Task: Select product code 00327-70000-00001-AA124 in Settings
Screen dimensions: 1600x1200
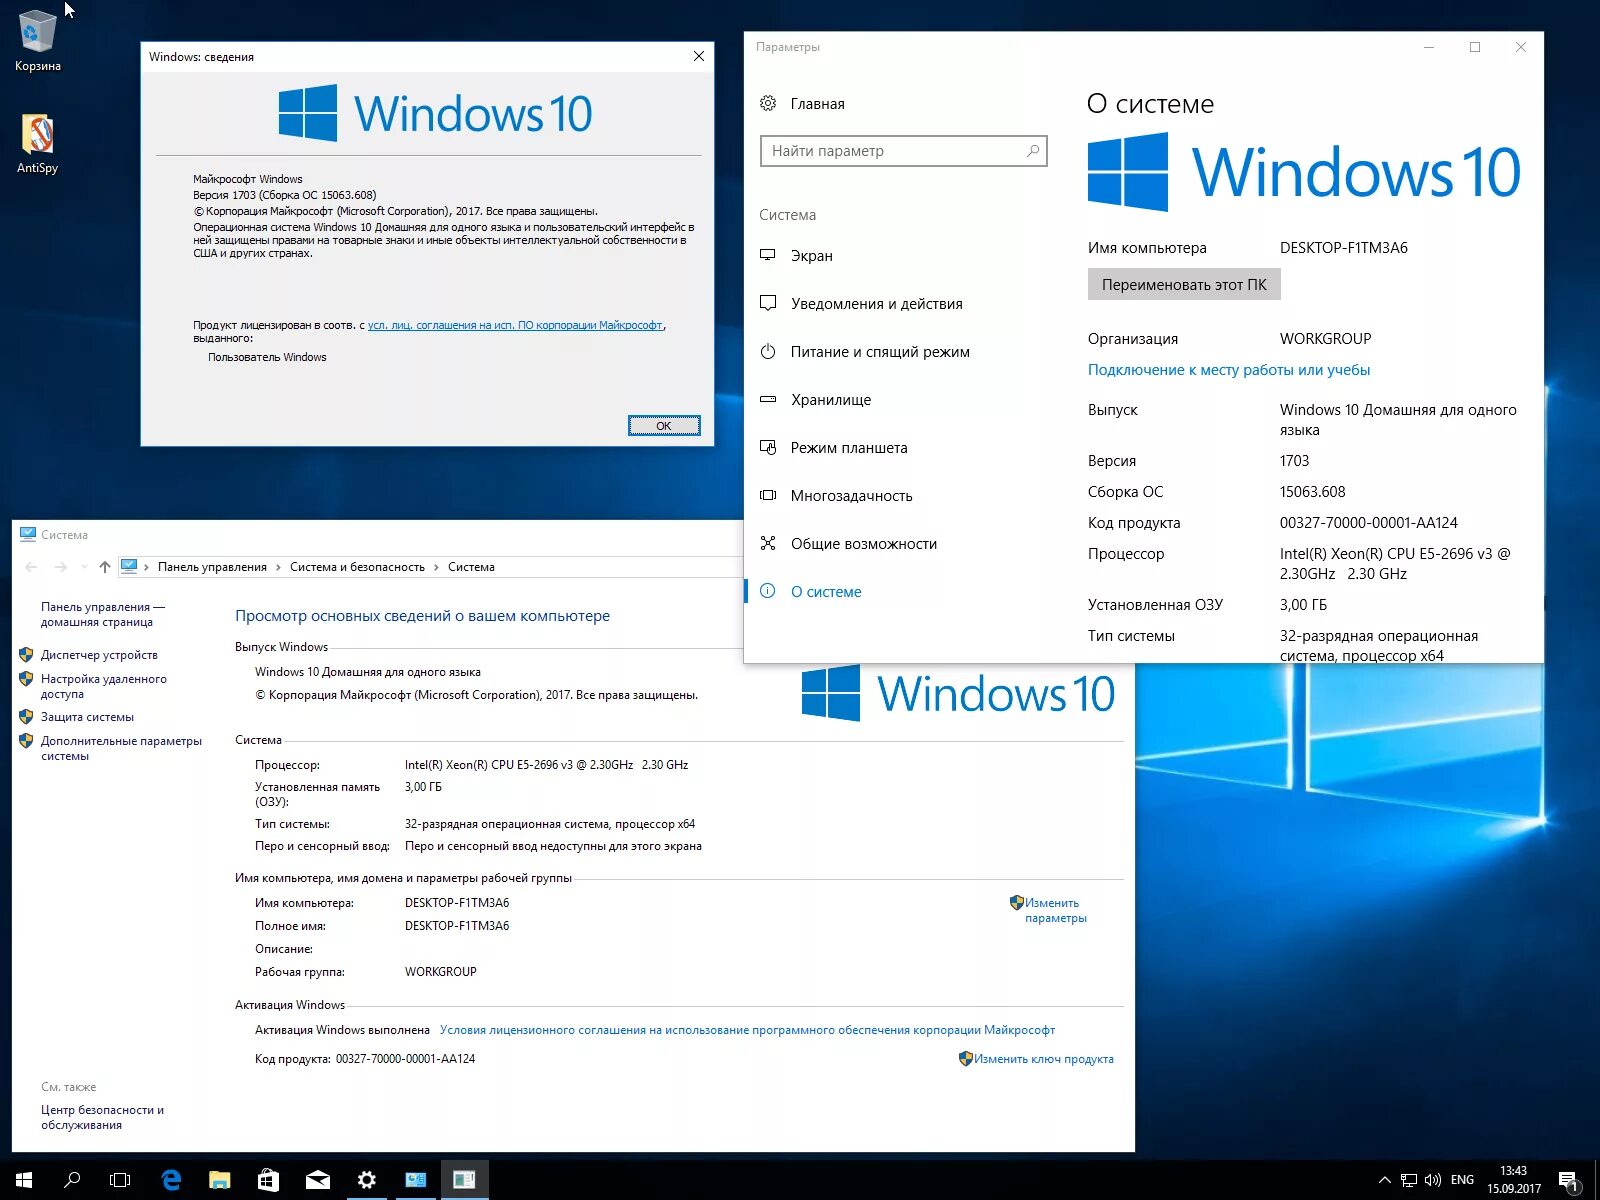Action: pyautogui.click(x=1369, y=523)
